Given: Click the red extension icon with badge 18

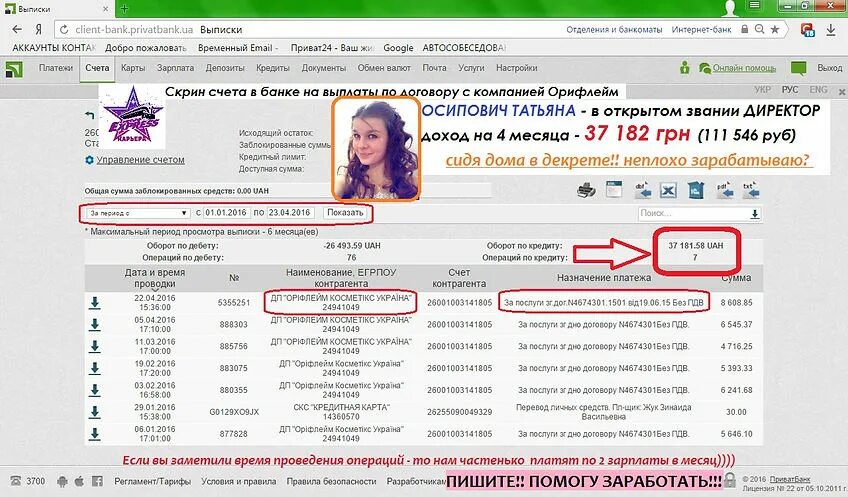Looking at the screenshot, I should coord(807,30).
